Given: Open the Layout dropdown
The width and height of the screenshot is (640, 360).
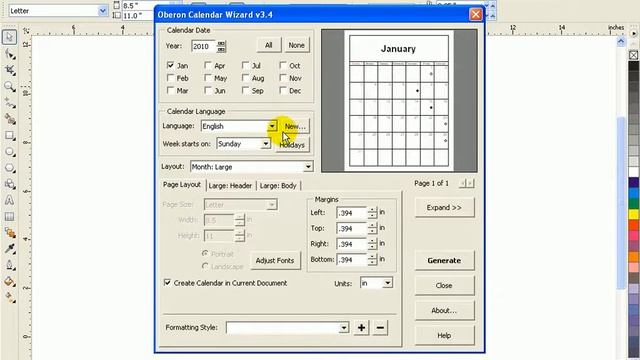Looking at the screenshot, I should 308,167.
